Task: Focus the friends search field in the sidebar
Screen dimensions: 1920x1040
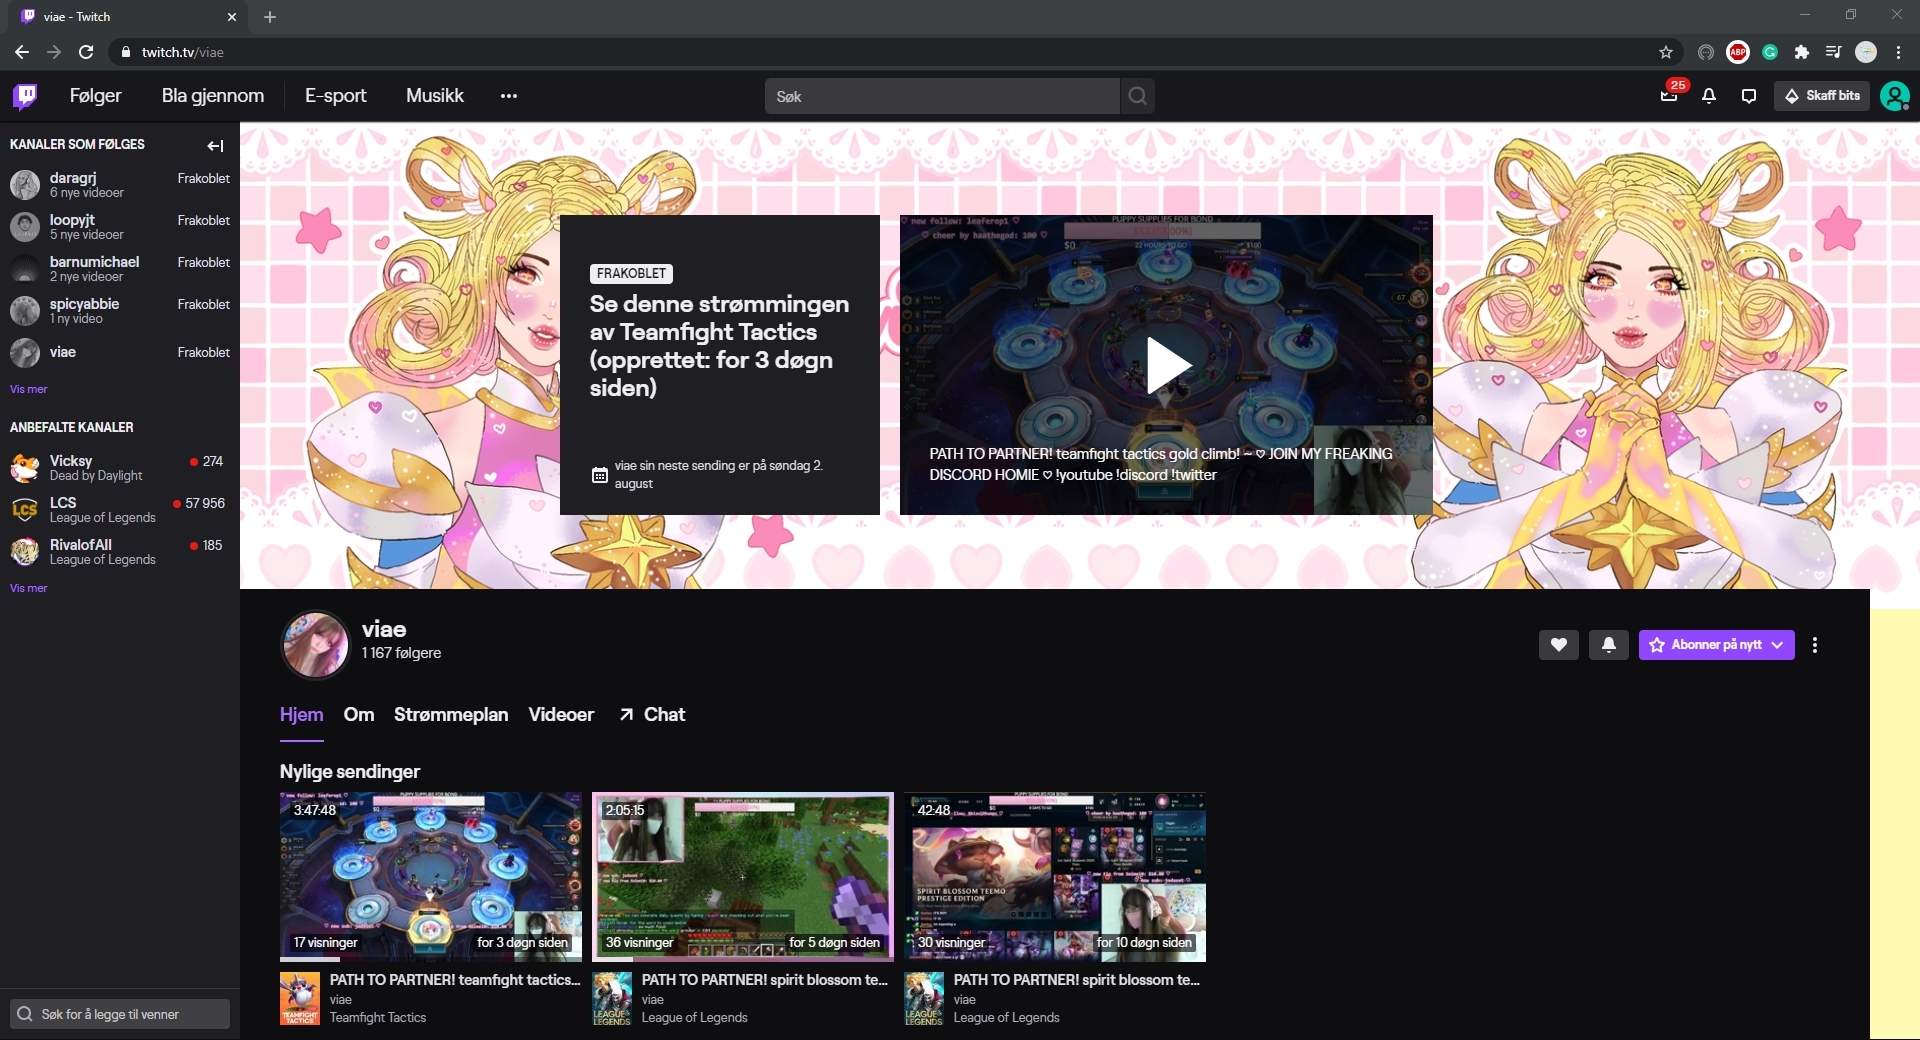Action: 120,1014
